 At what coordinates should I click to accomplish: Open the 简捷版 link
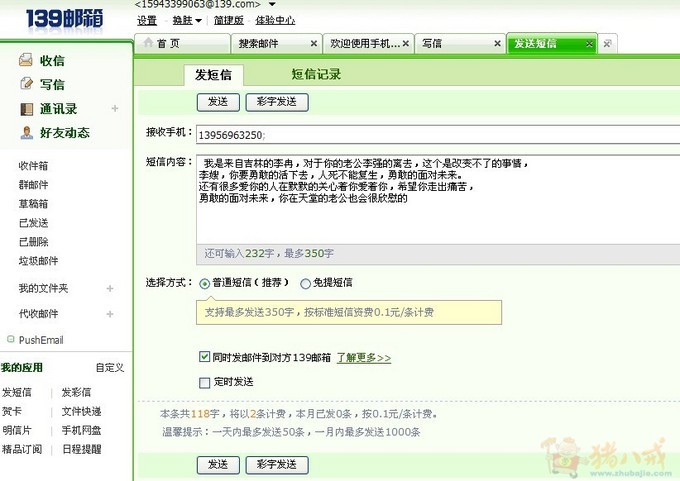[229, 20]
